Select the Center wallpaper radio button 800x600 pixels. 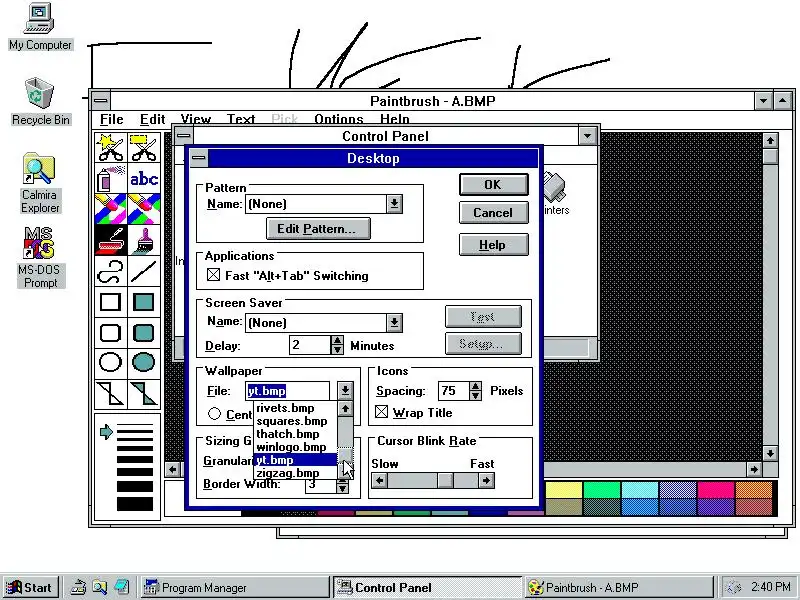[214, 414]
